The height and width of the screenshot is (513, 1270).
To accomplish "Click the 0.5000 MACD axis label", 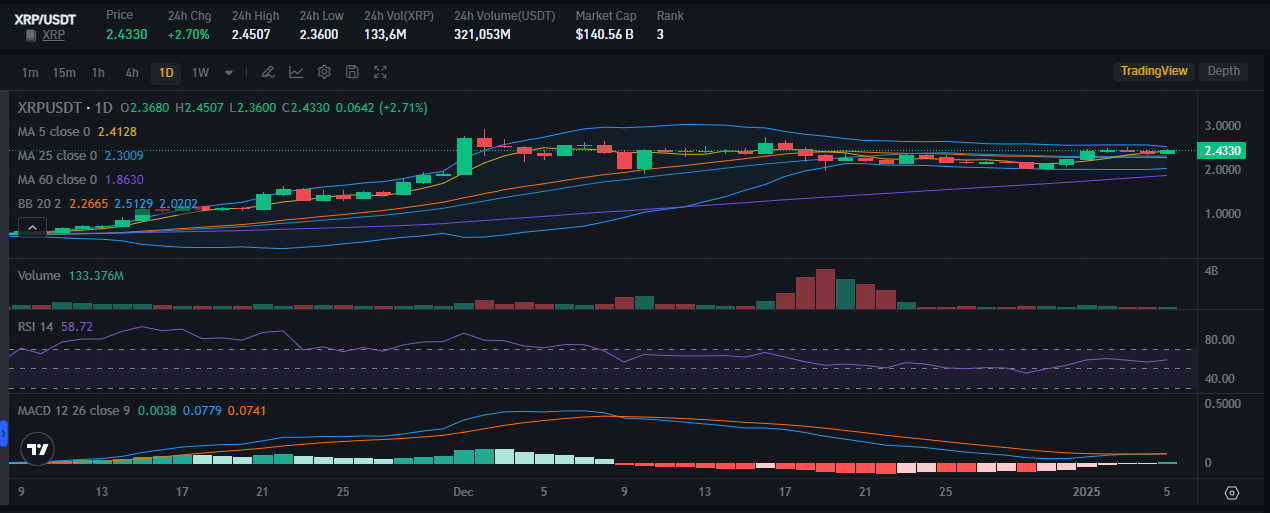I will pyautogui.click(x=1223, y=404).
